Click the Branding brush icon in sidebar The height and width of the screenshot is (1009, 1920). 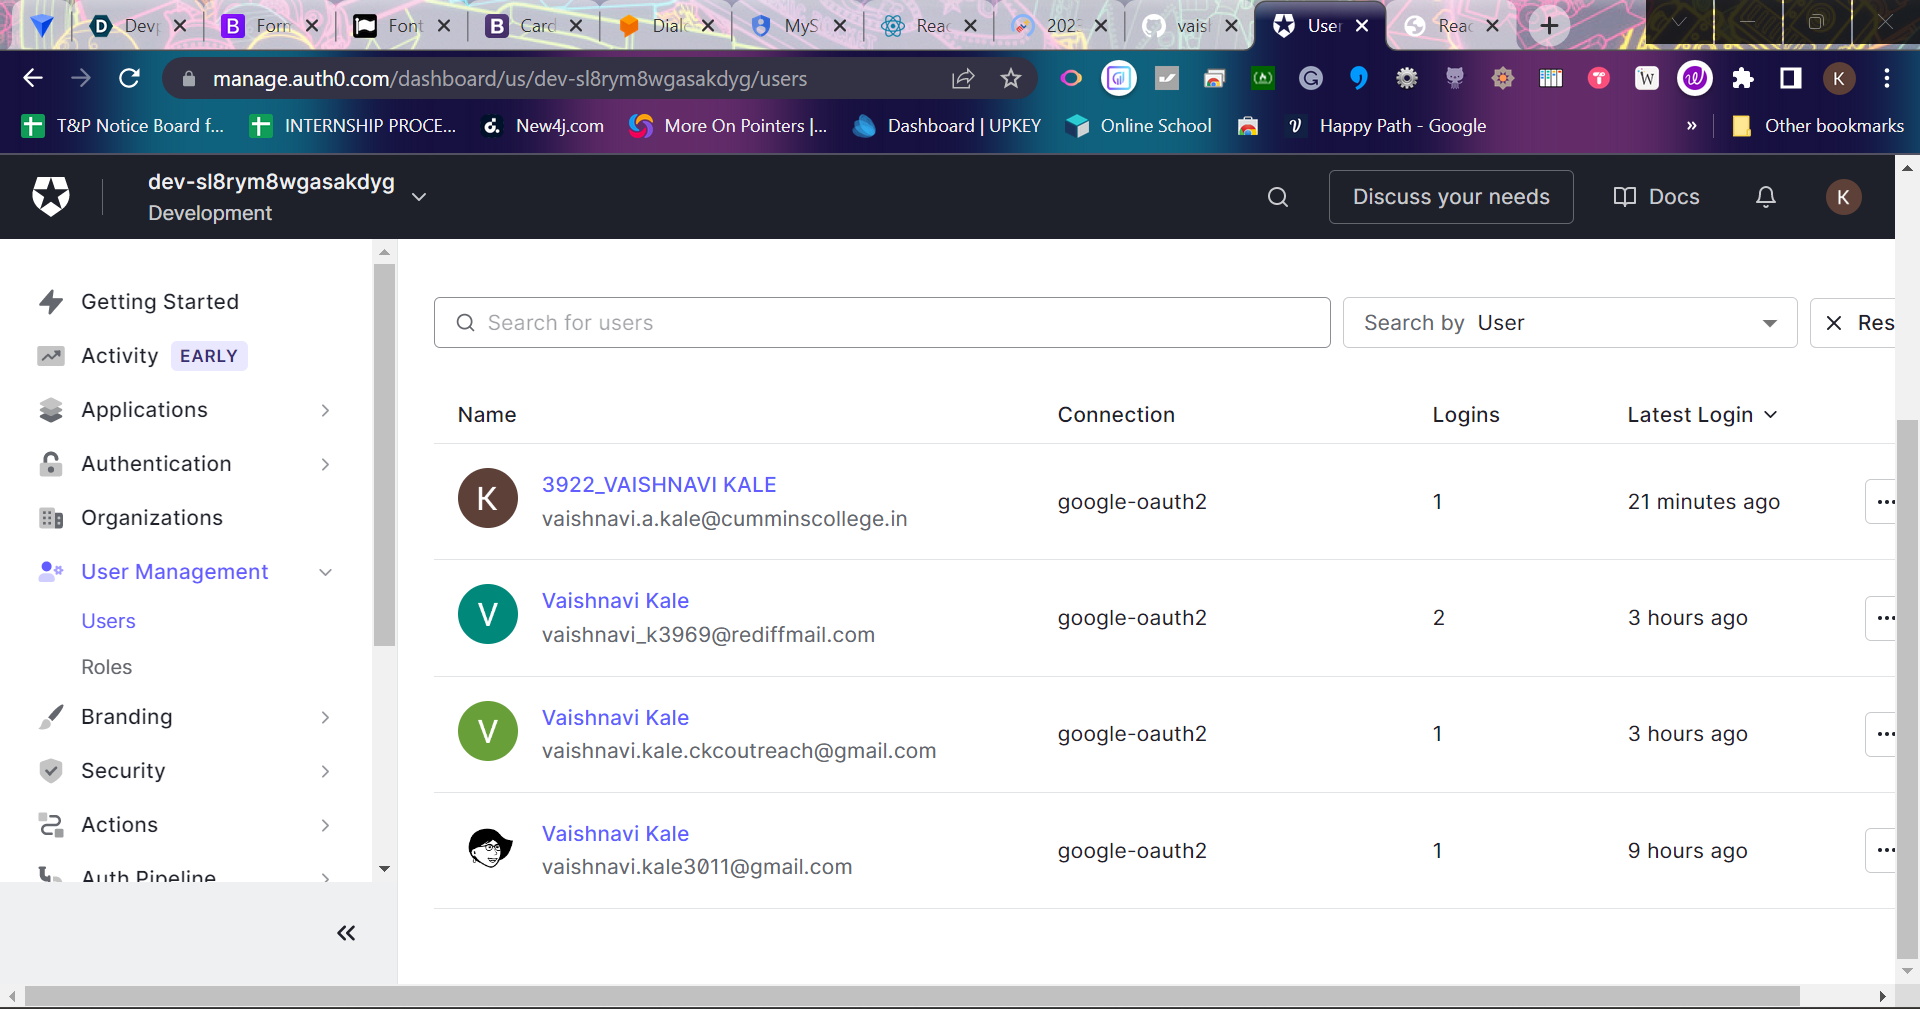pos(51,717)
